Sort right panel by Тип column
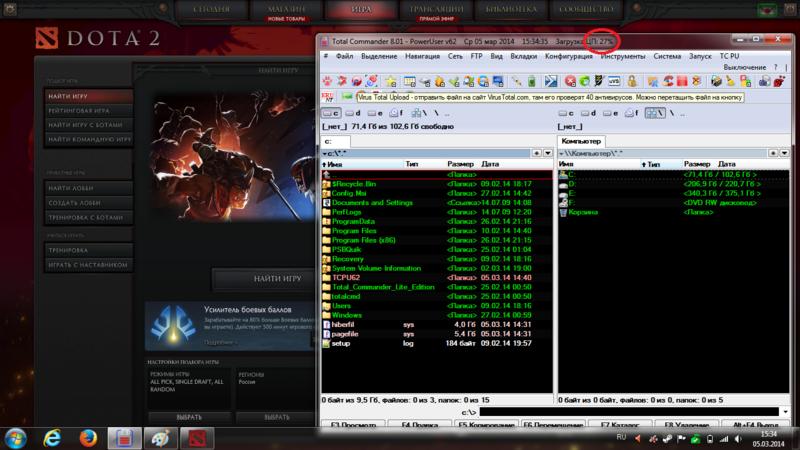The height and width of the screenshot is (450, 800). [x=661, y=164]
